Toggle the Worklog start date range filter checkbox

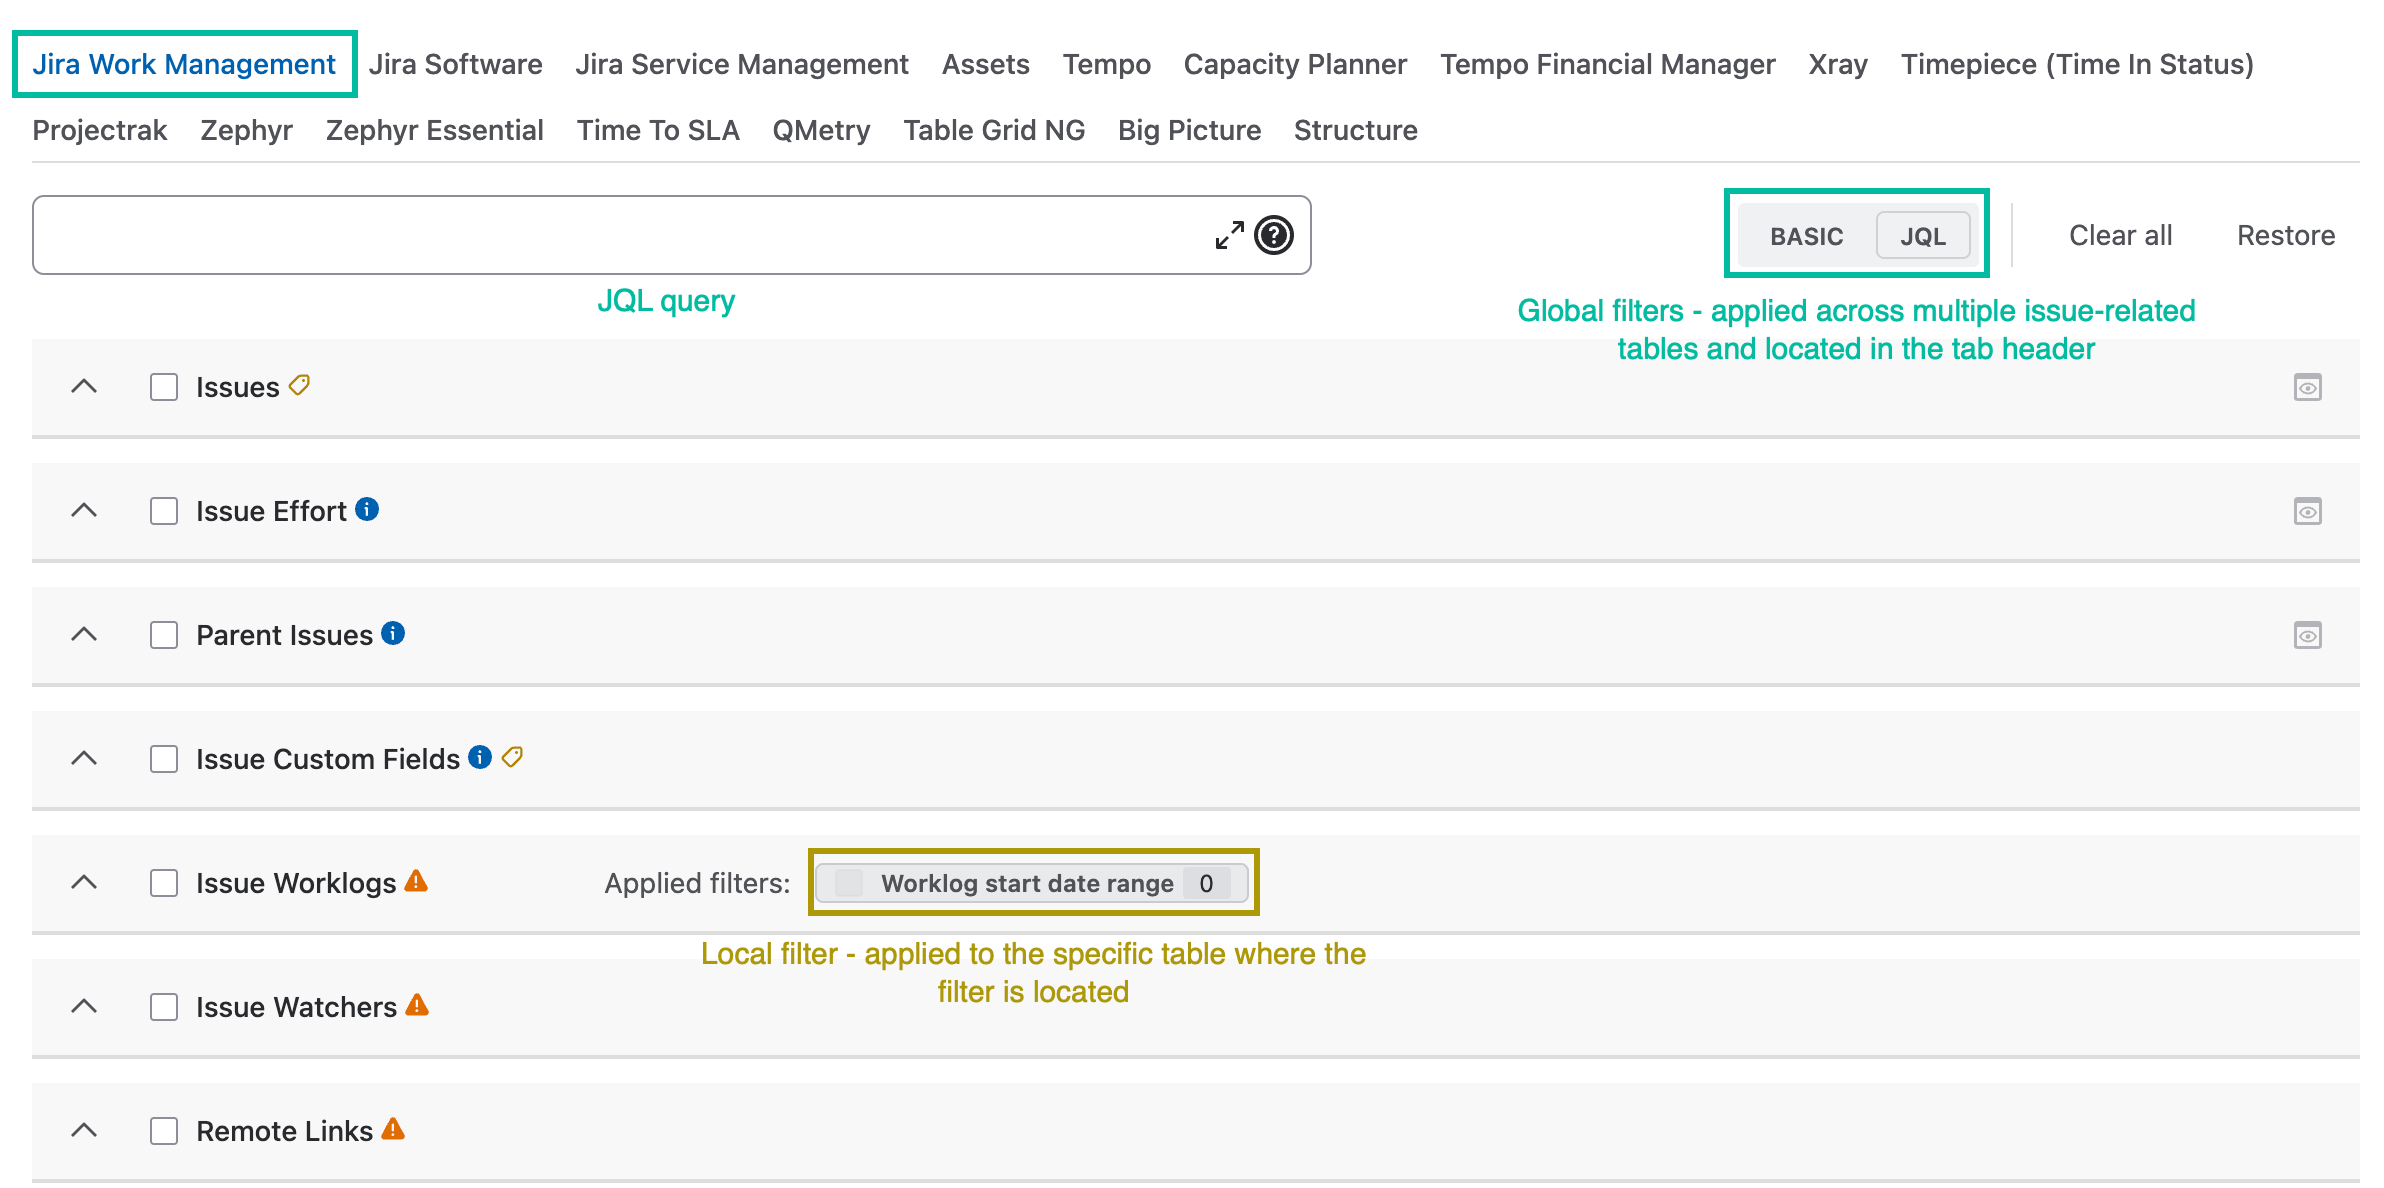pyautogui.click(x=849, y=883)
